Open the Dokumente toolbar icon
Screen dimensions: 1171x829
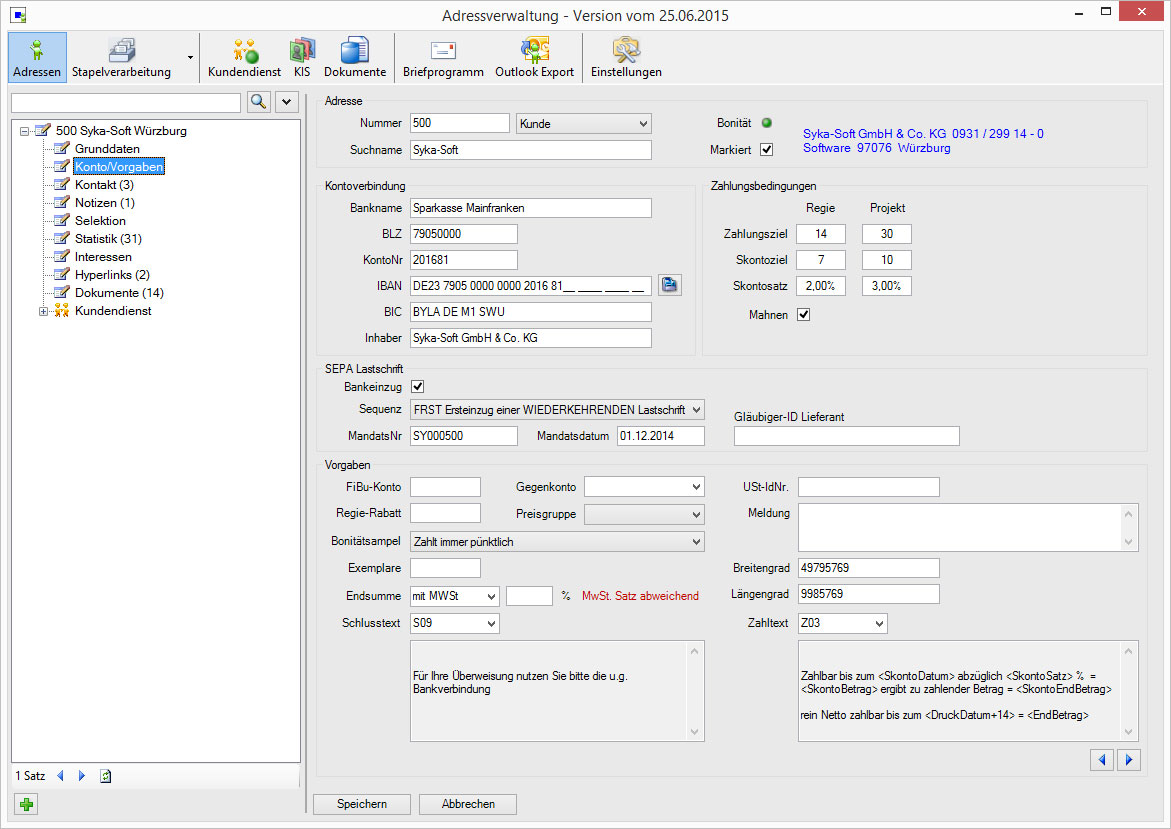point(354,57)
